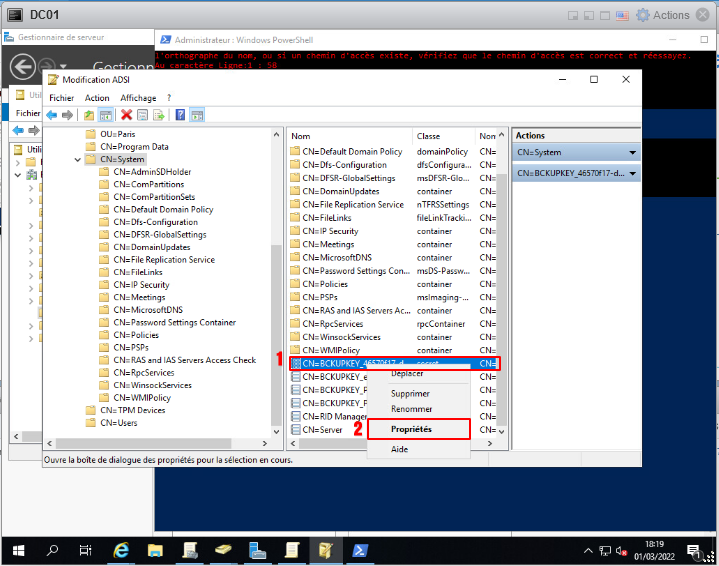Screen dimensions: 719x566
Task: Click the red Delete toolbar icon
Action: click(127, 115)
